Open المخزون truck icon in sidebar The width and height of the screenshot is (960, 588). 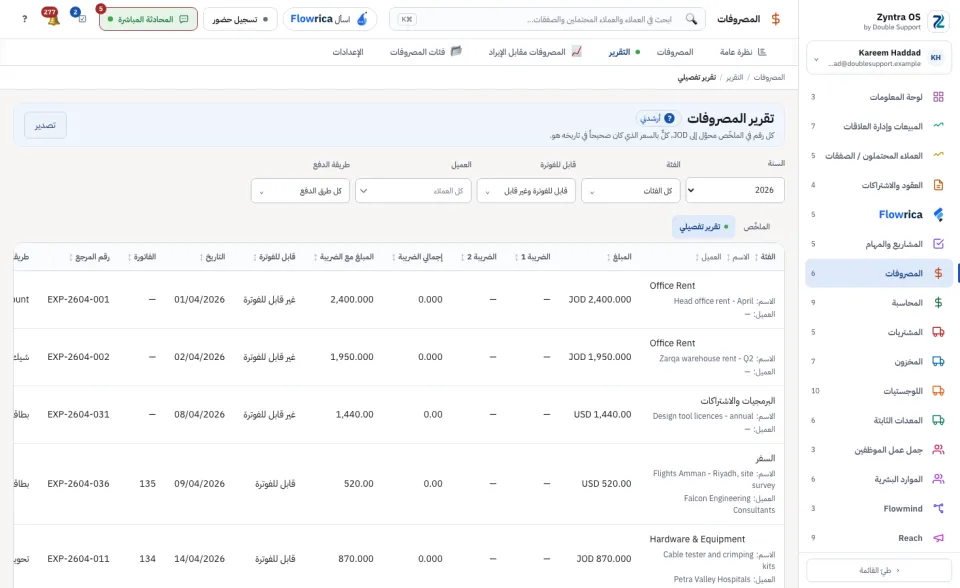point(938,361)
